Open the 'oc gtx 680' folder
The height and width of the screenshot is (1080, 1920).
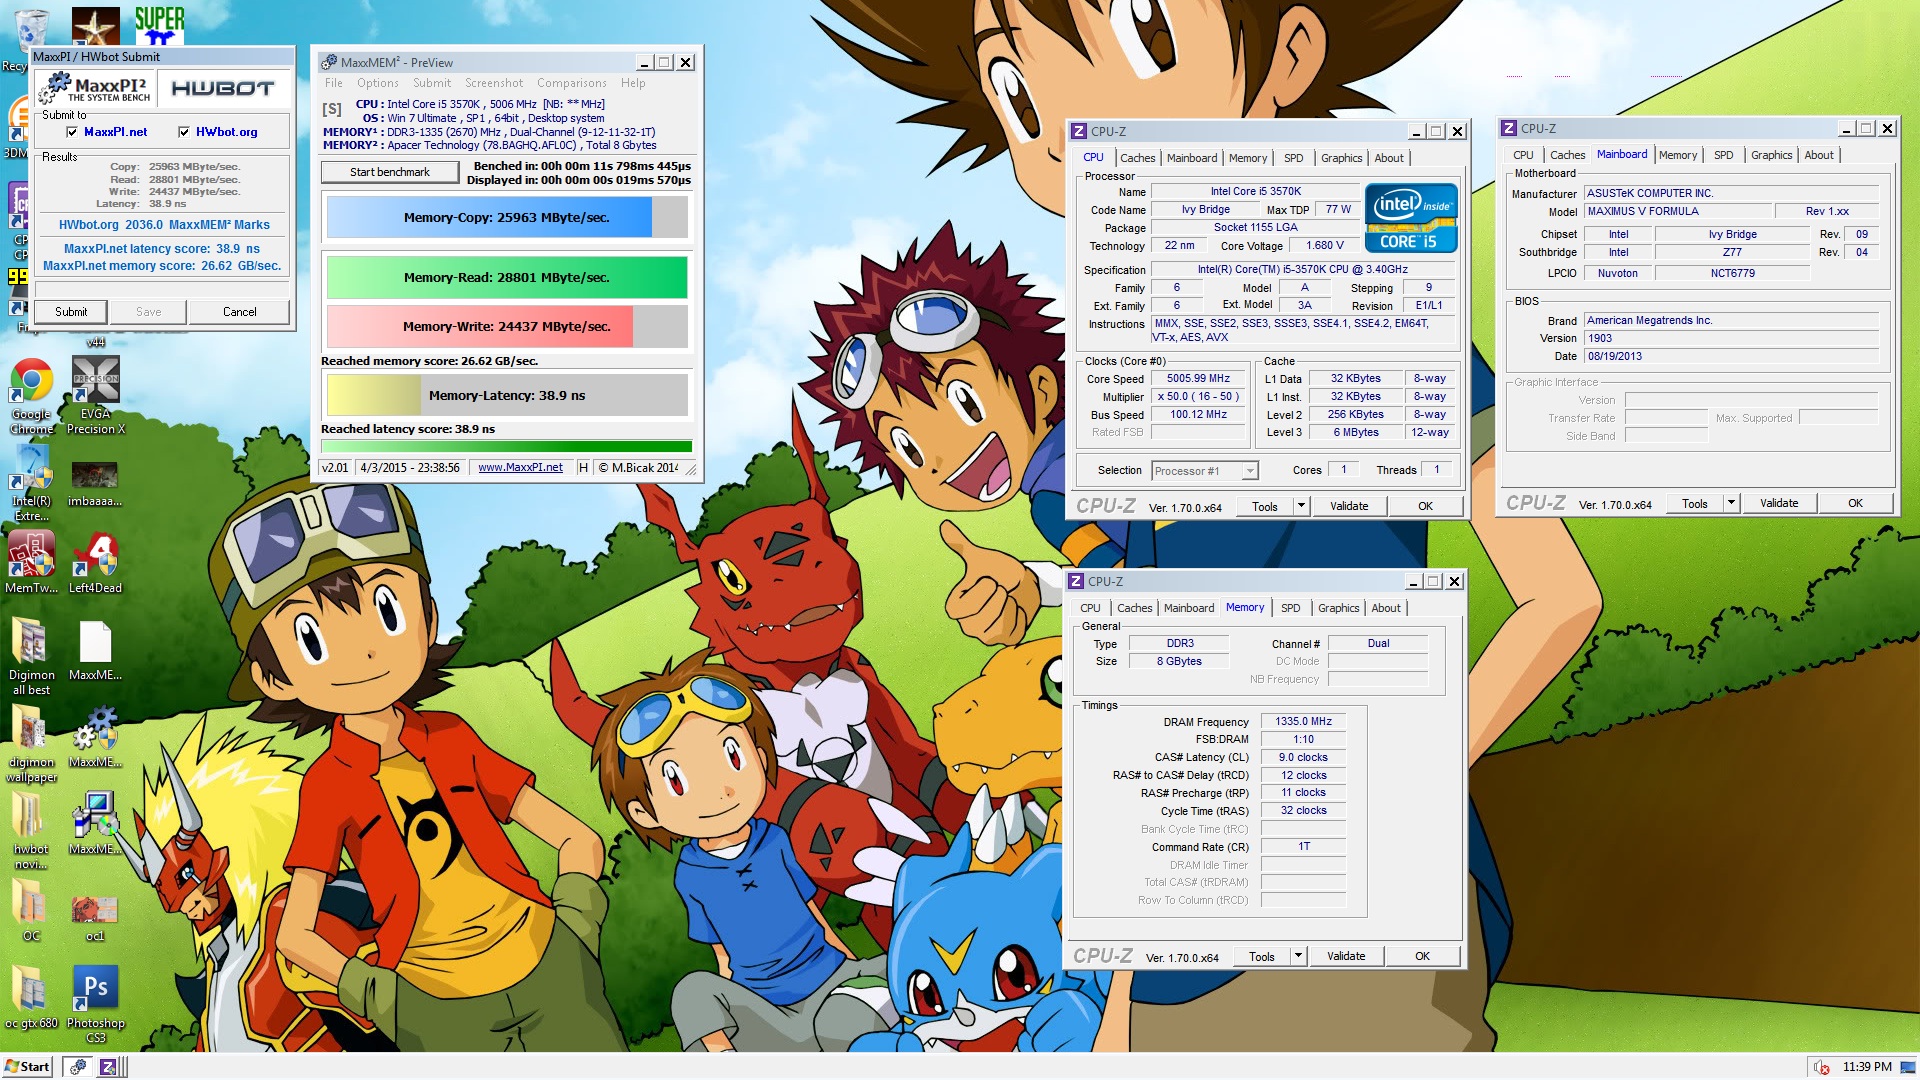click(32, 996)
